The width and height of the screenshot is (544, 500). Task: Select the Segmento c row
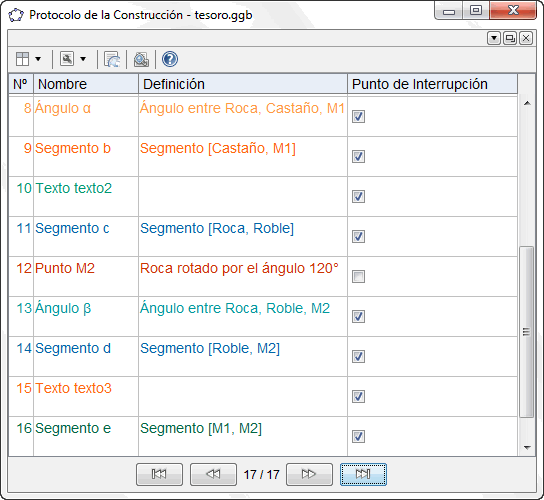point(263,237)
